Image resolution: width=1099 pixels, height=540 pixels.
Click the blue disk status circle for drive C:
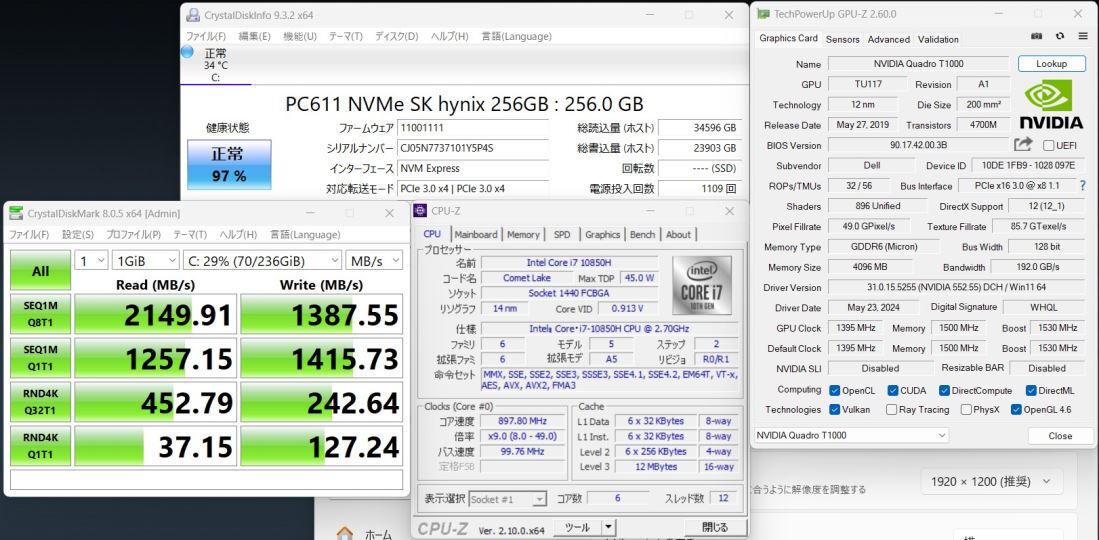(x=188, y=52)
